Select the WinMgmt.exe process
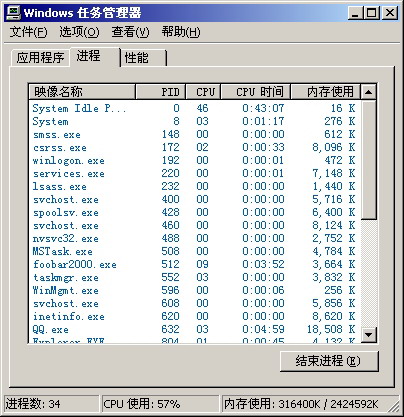The width and height of the screenshot is (404, 417). 195,290
